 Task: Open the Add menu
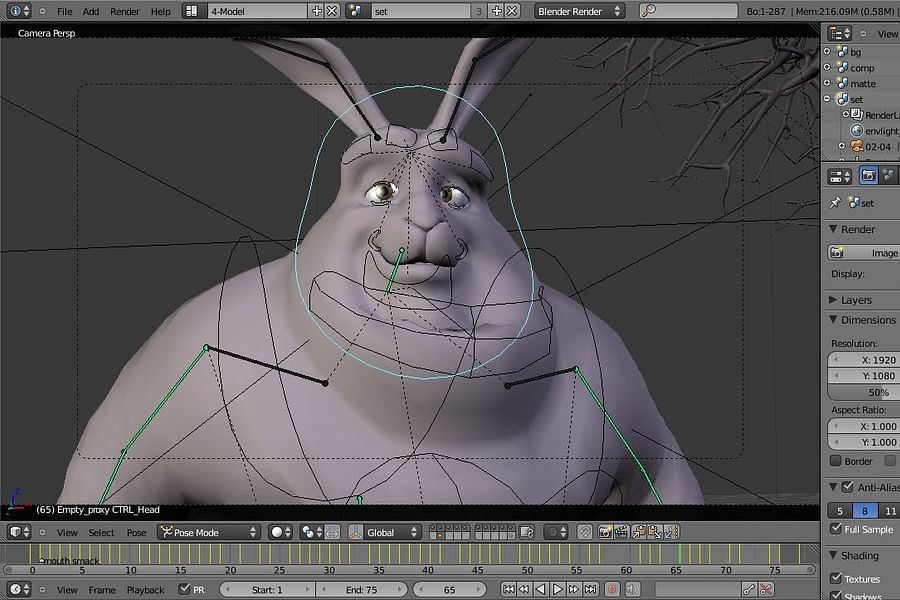click(90, 11)
